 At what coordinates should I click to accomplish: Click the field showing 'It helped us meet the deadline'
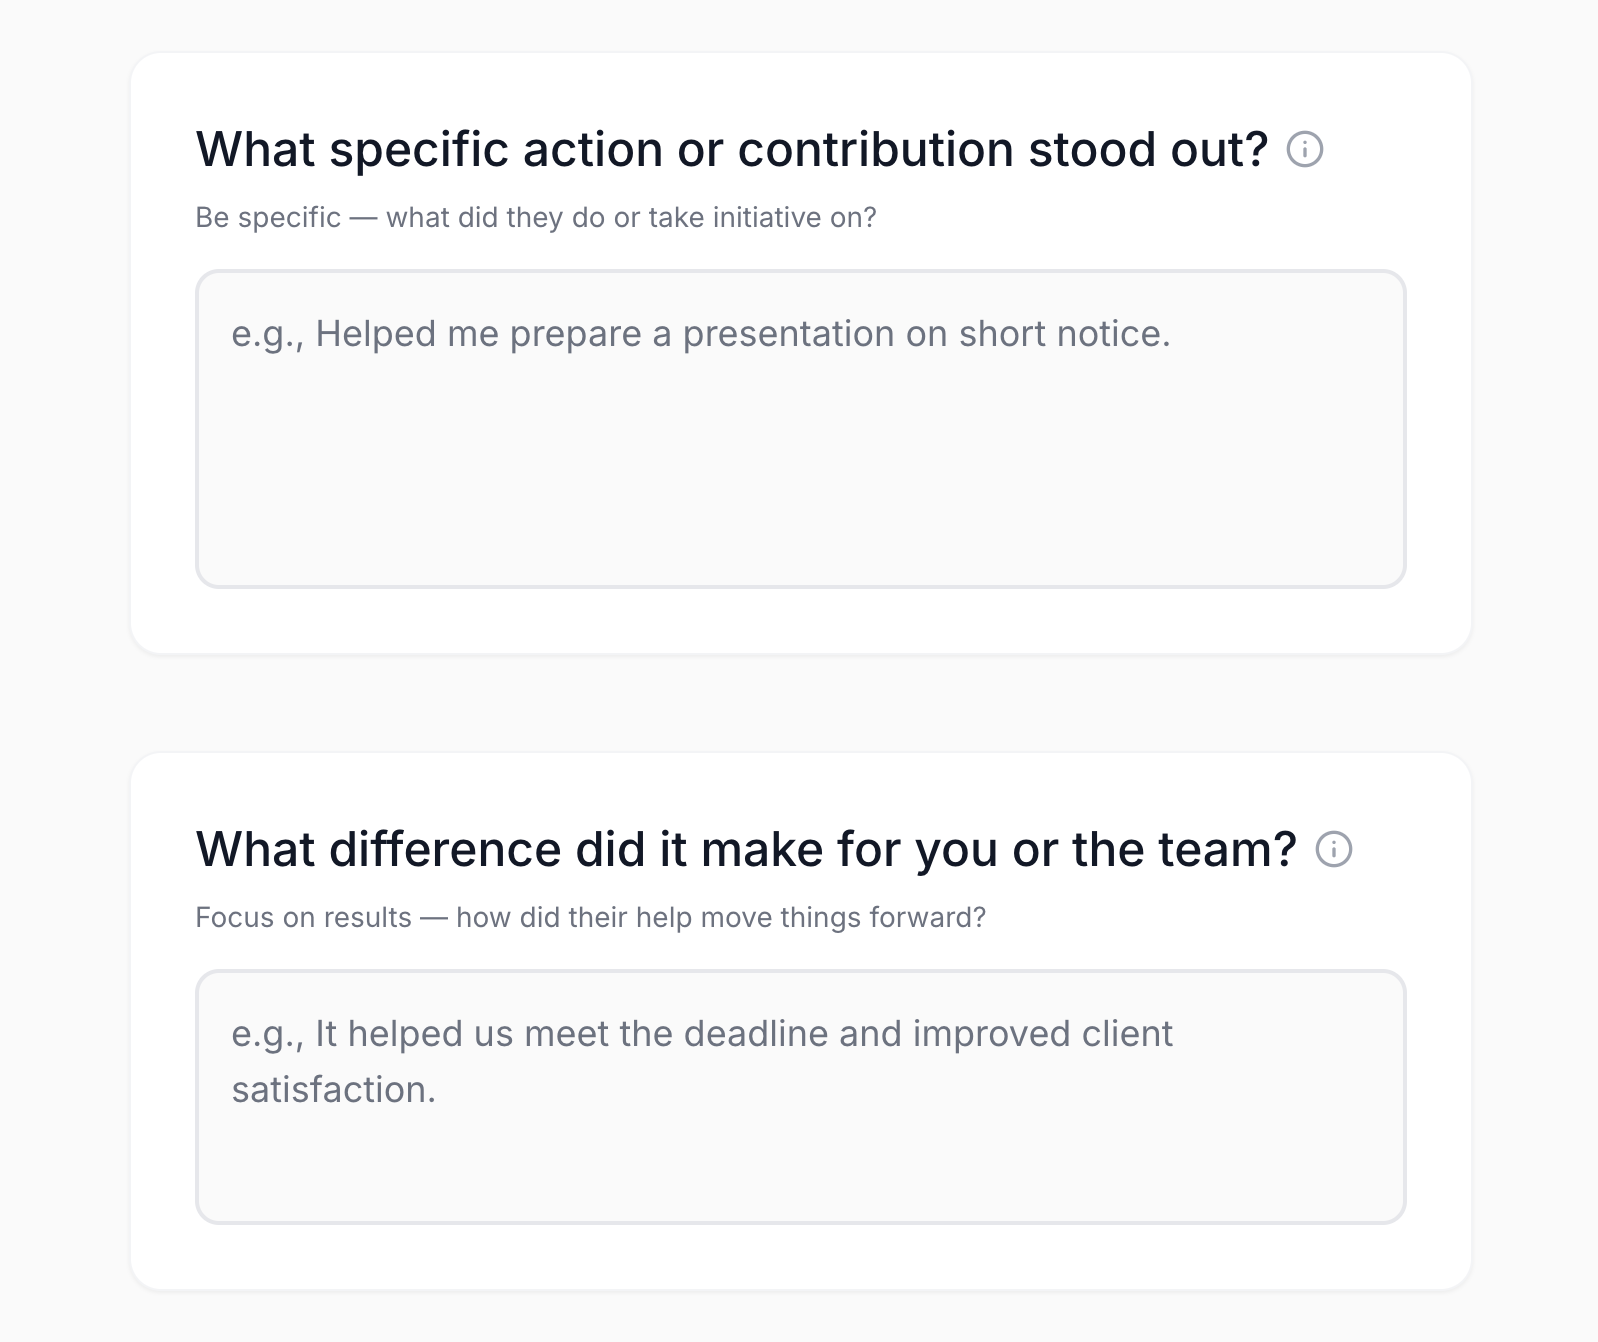pos(800,1095)
